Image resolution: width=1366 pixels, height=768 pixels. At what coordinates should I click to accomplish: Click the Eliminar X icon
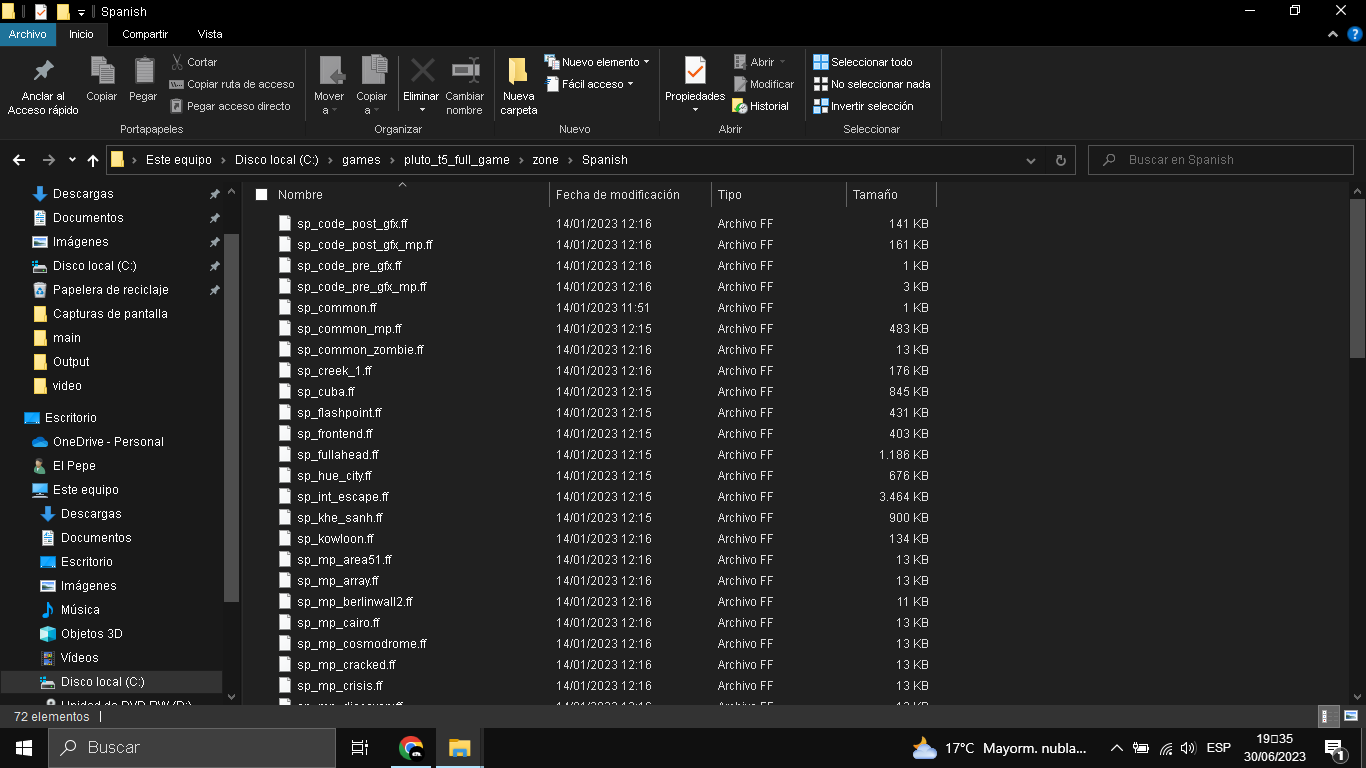click(x=422, y=70)
